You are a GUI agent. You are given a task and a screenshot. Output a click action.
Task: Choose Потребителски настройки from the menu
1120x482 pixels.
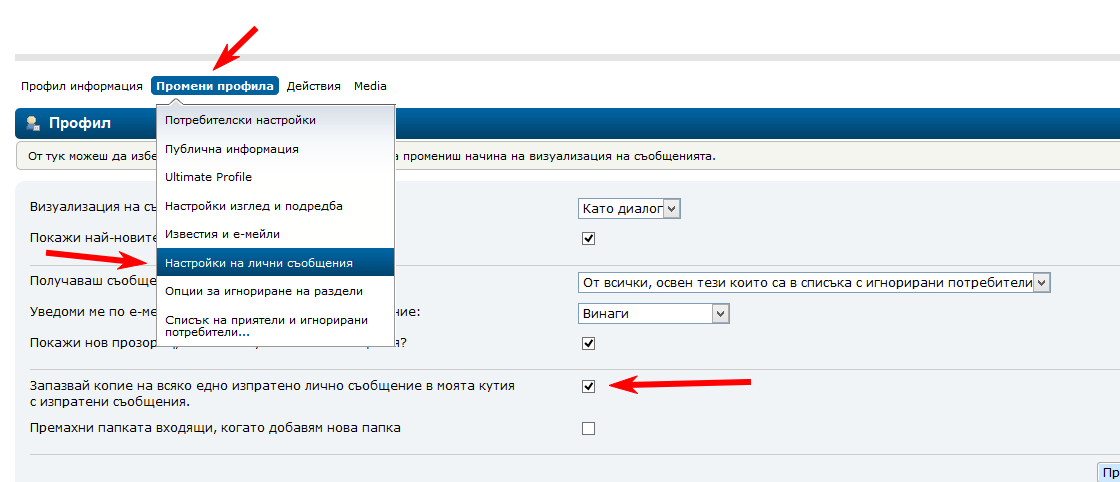240,120
